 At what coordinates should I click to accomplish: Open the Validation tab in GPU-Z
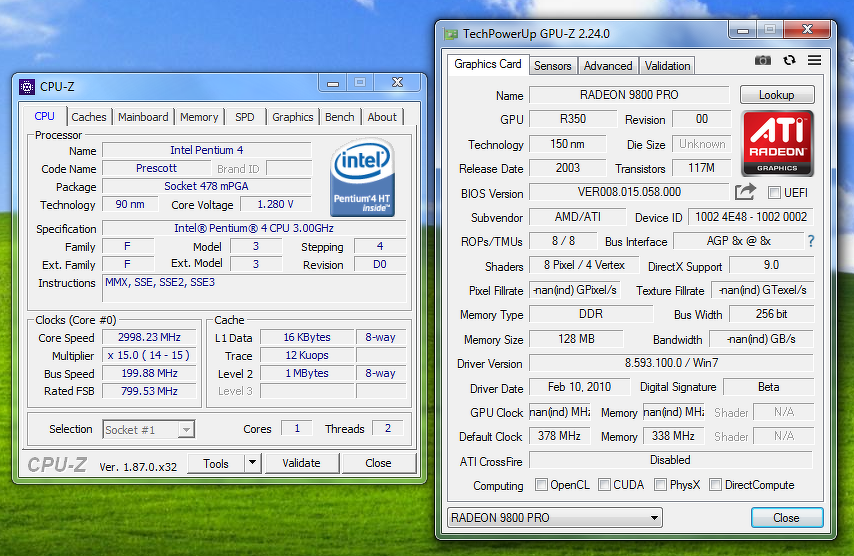click(667, 66)
